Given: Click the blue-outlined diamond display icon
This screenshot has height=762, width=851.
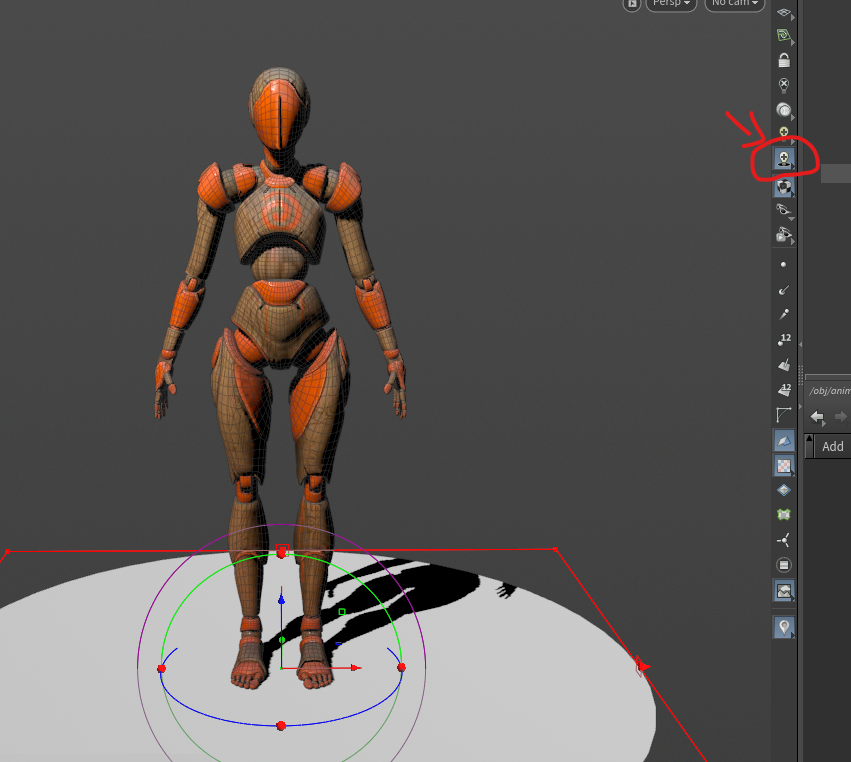Looking at the screenshot, I should [784, 491].
